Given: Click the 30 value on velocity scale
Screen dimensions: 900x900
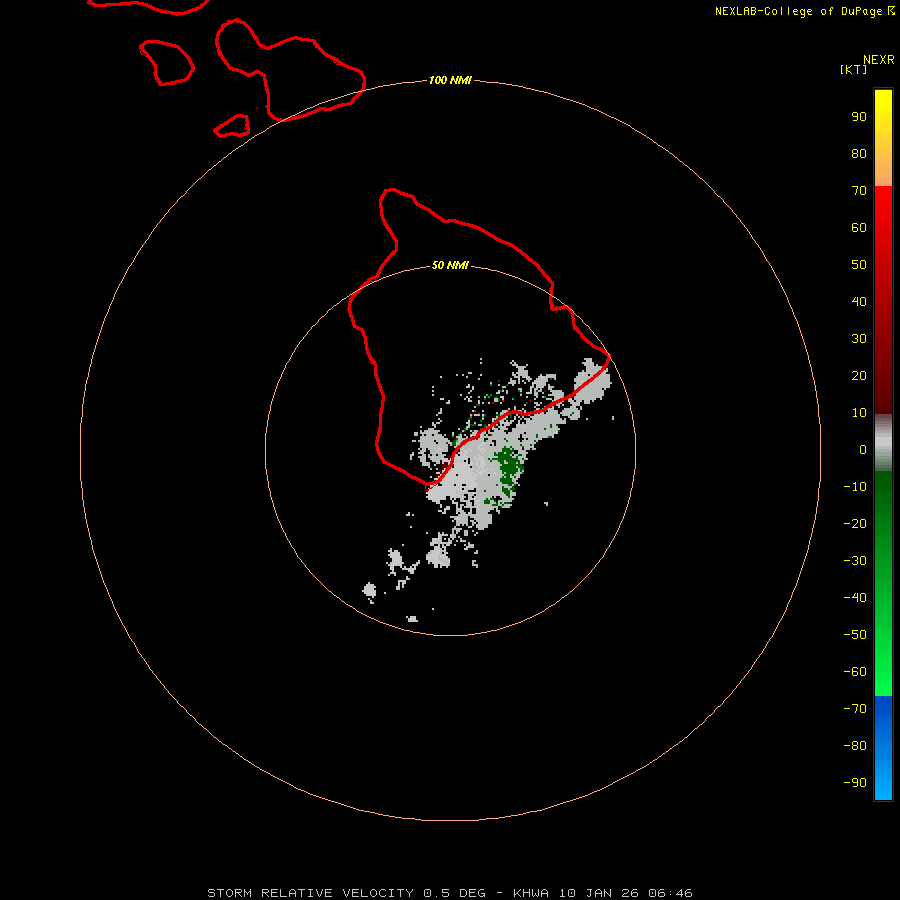Looking at the screenshot, I should coord(859,339).
